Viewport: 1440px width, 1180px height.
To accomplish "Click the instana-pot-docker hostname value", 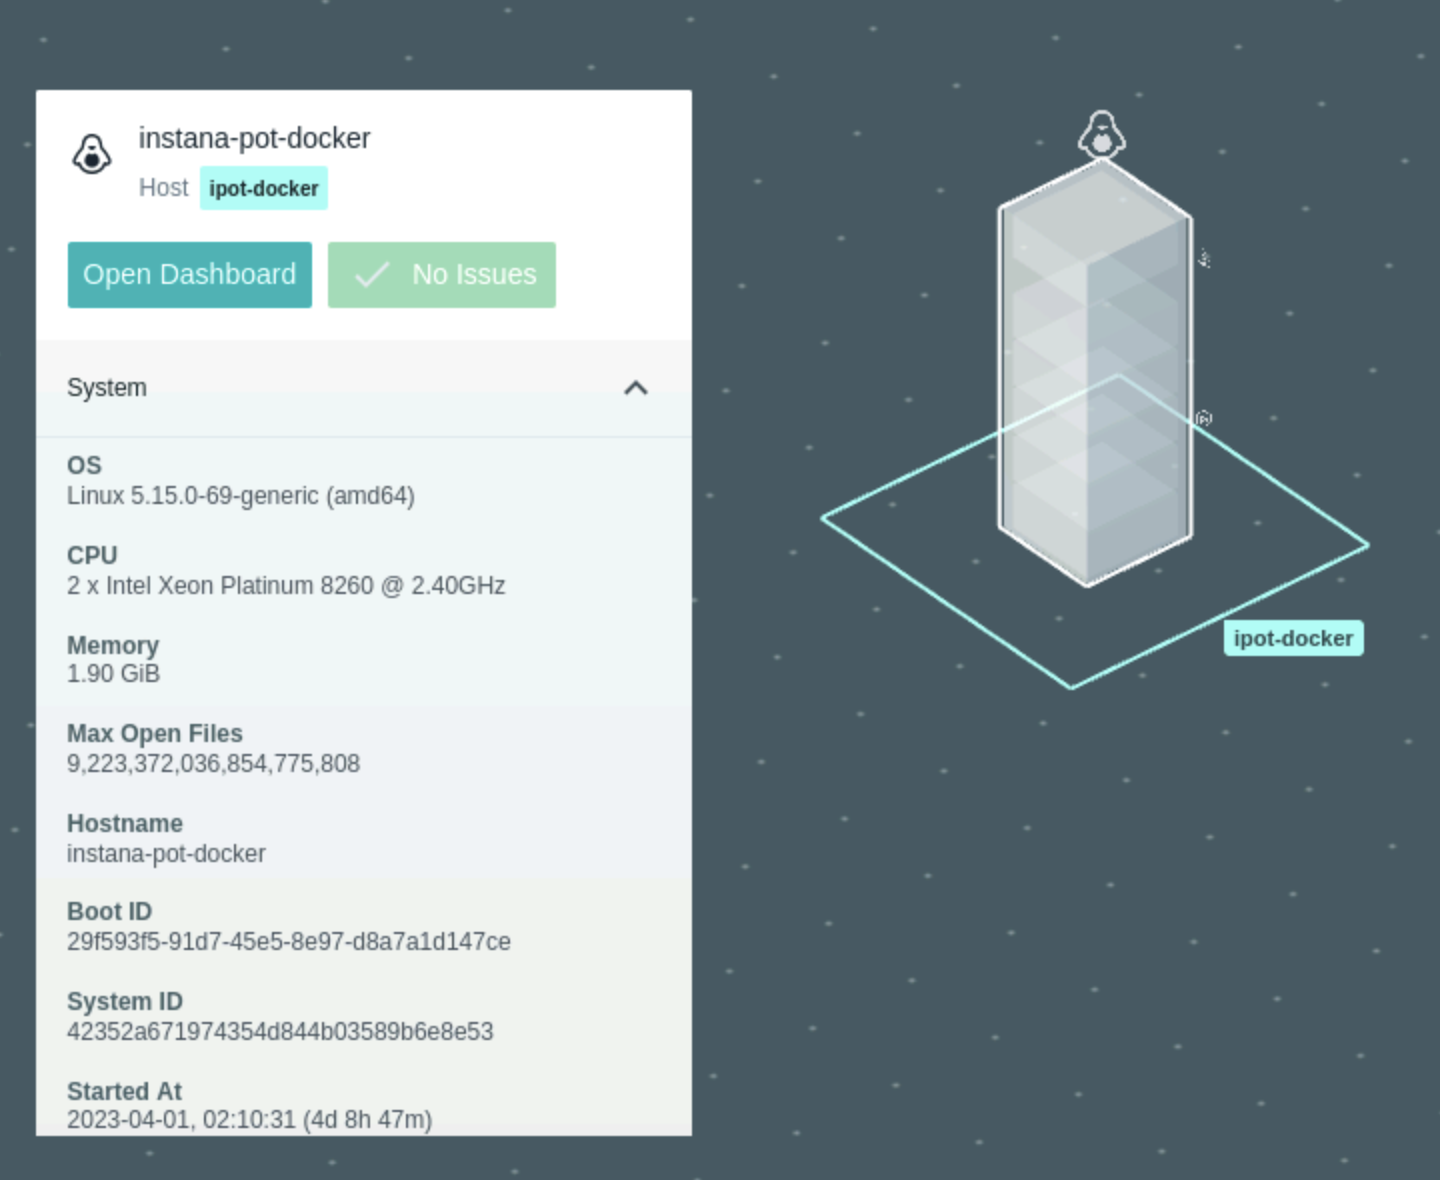I will [166, 853].
